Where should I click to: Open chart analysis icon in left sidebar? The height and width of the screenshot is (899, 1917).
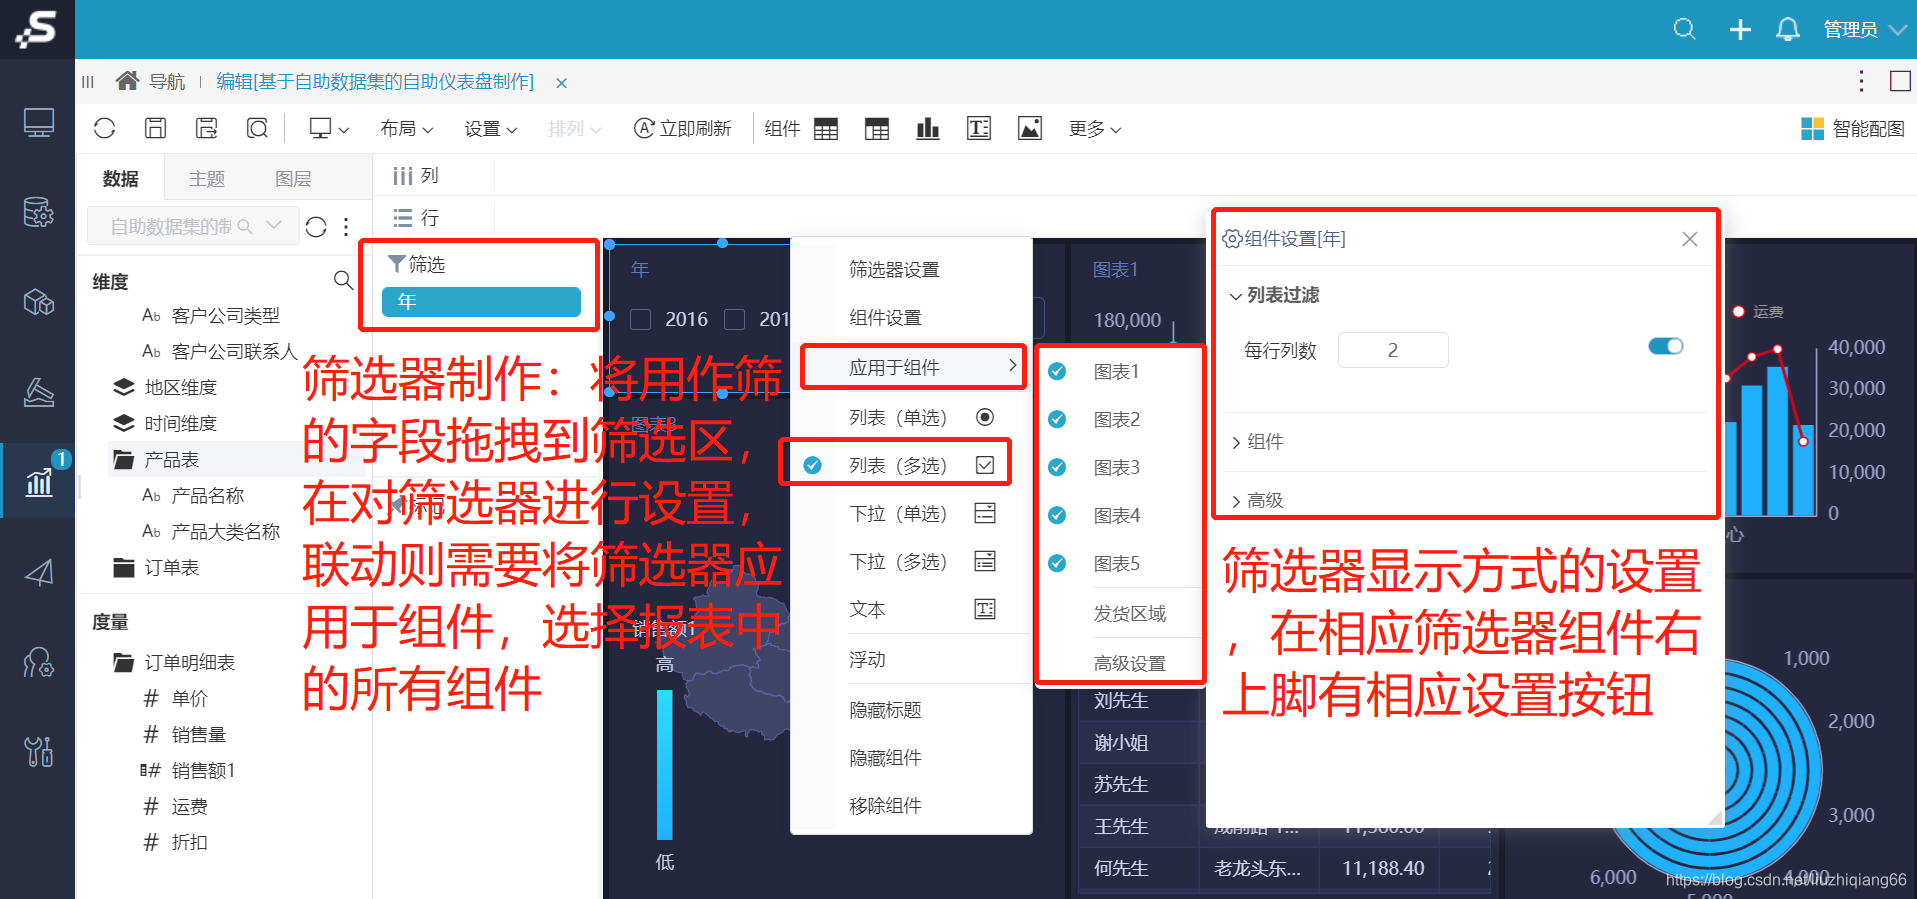tap(38, 481)
